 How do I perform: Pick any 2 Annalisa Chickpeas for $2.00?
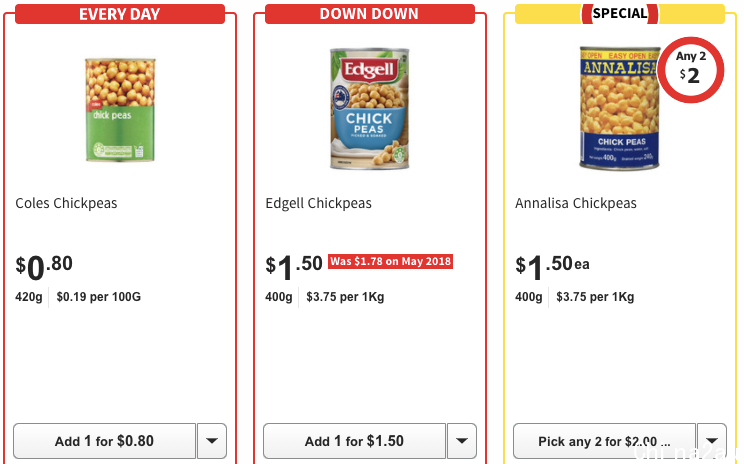(x=604, y=441)
